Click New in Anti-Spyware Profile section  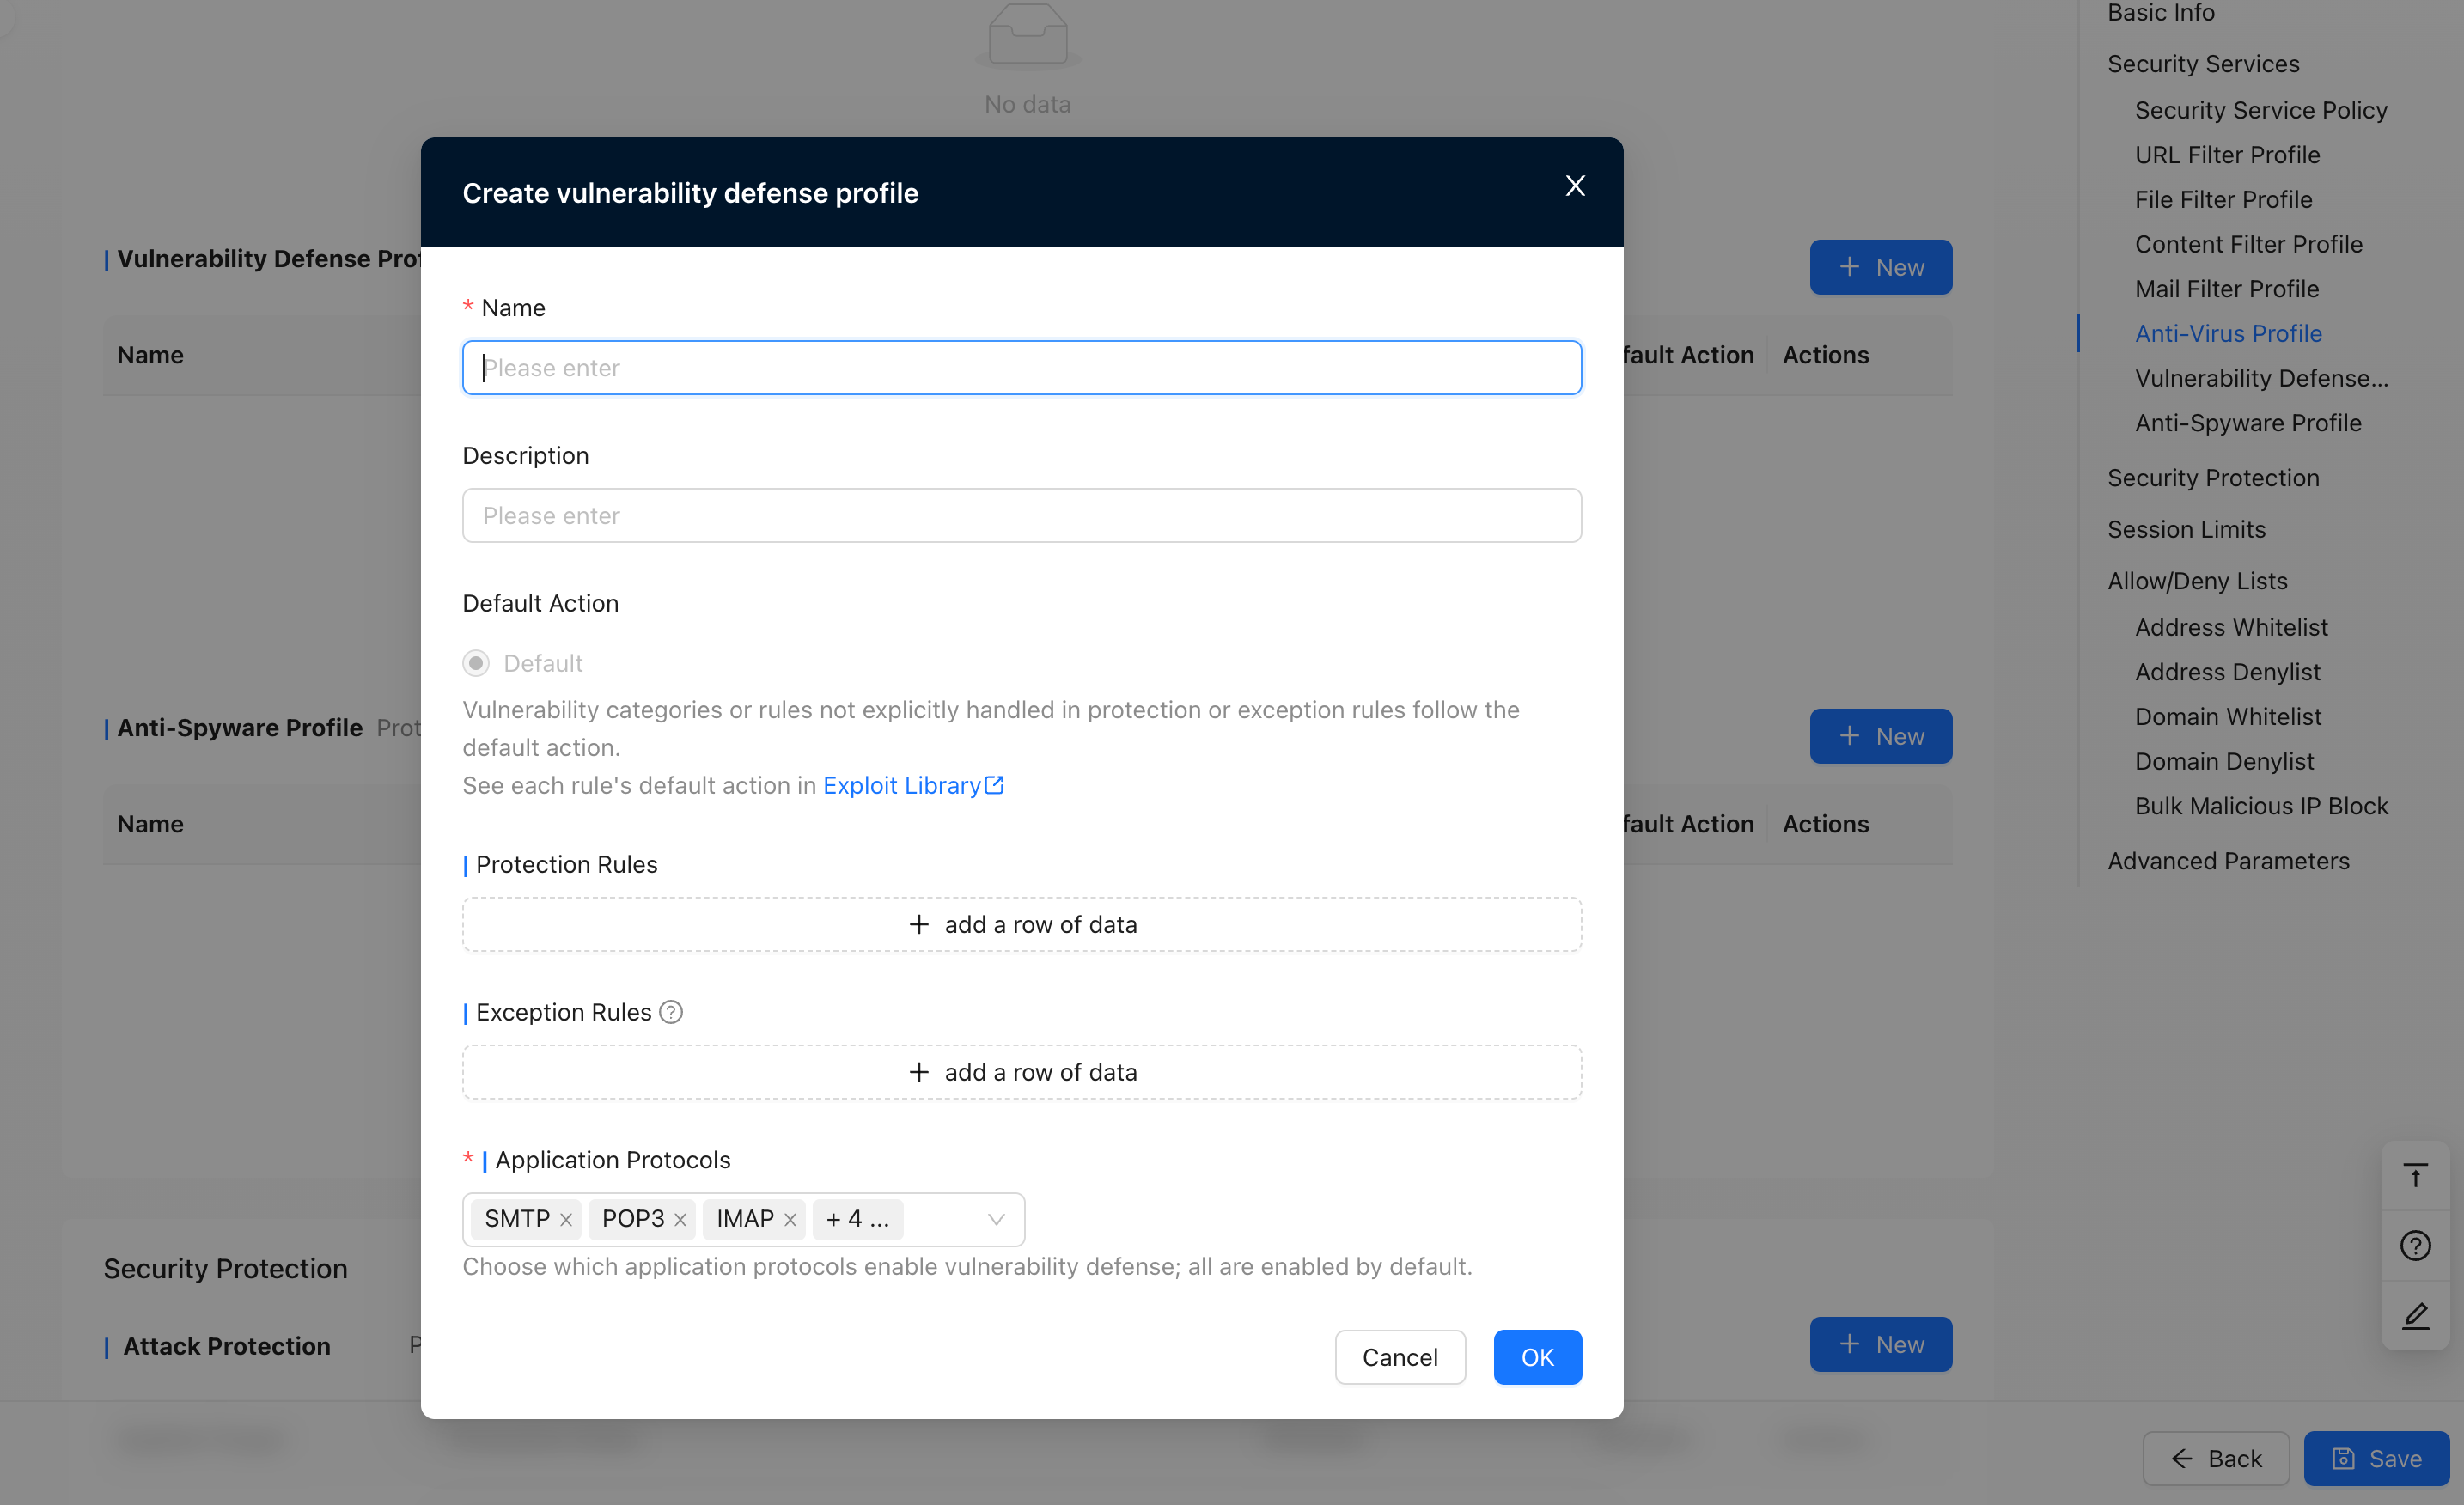pyautogui.click(x=1880, y=736)
